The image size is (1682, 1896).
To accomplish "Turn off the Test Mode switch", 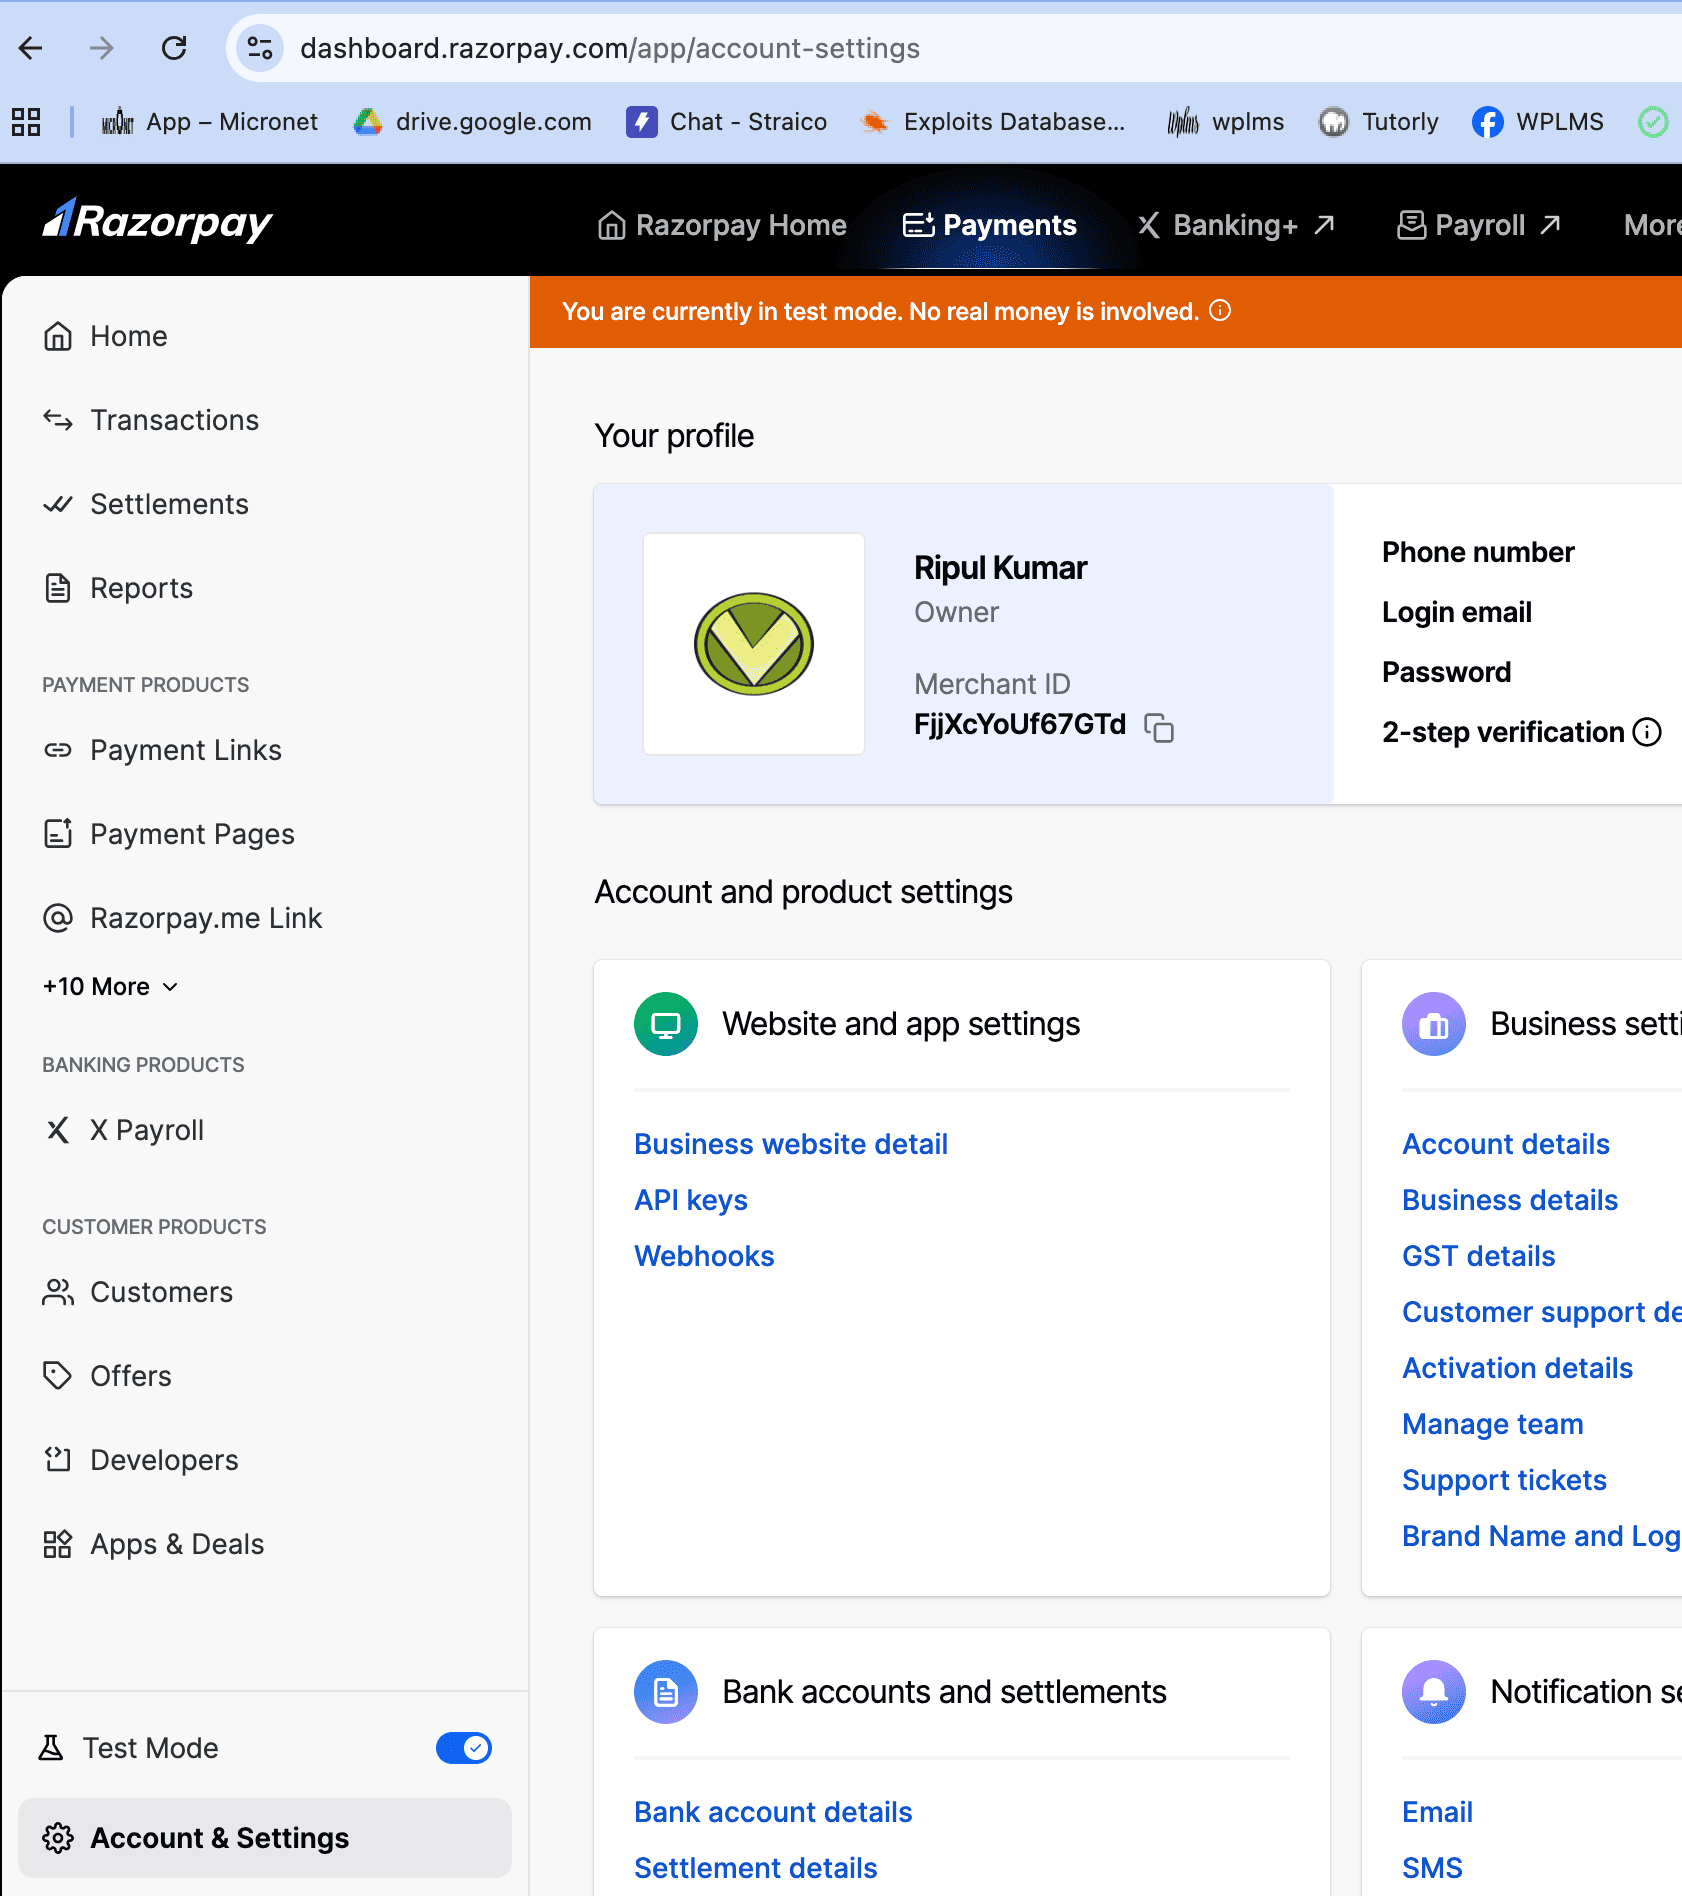I will (464, 1748).
